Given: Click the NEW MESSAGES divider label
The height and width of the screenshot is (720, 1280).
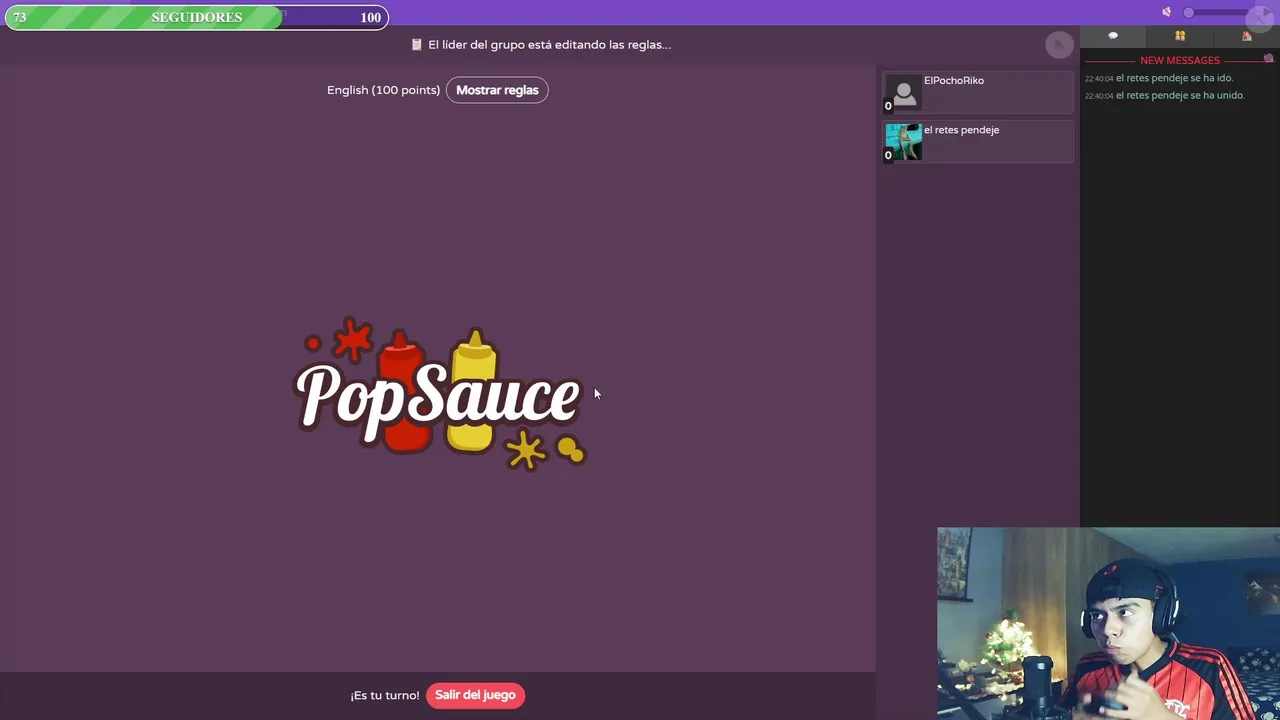Looking at the screenshot, I should pos(1180,60).
